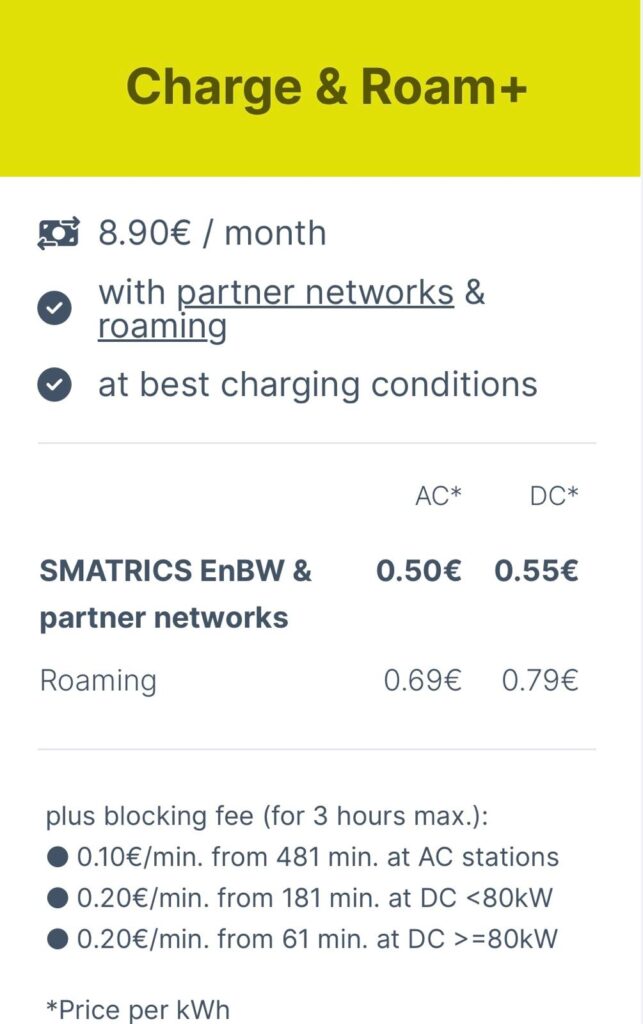Click the DC* column header
This screenshot has width=643, height=1024.
tap(554, 496)
